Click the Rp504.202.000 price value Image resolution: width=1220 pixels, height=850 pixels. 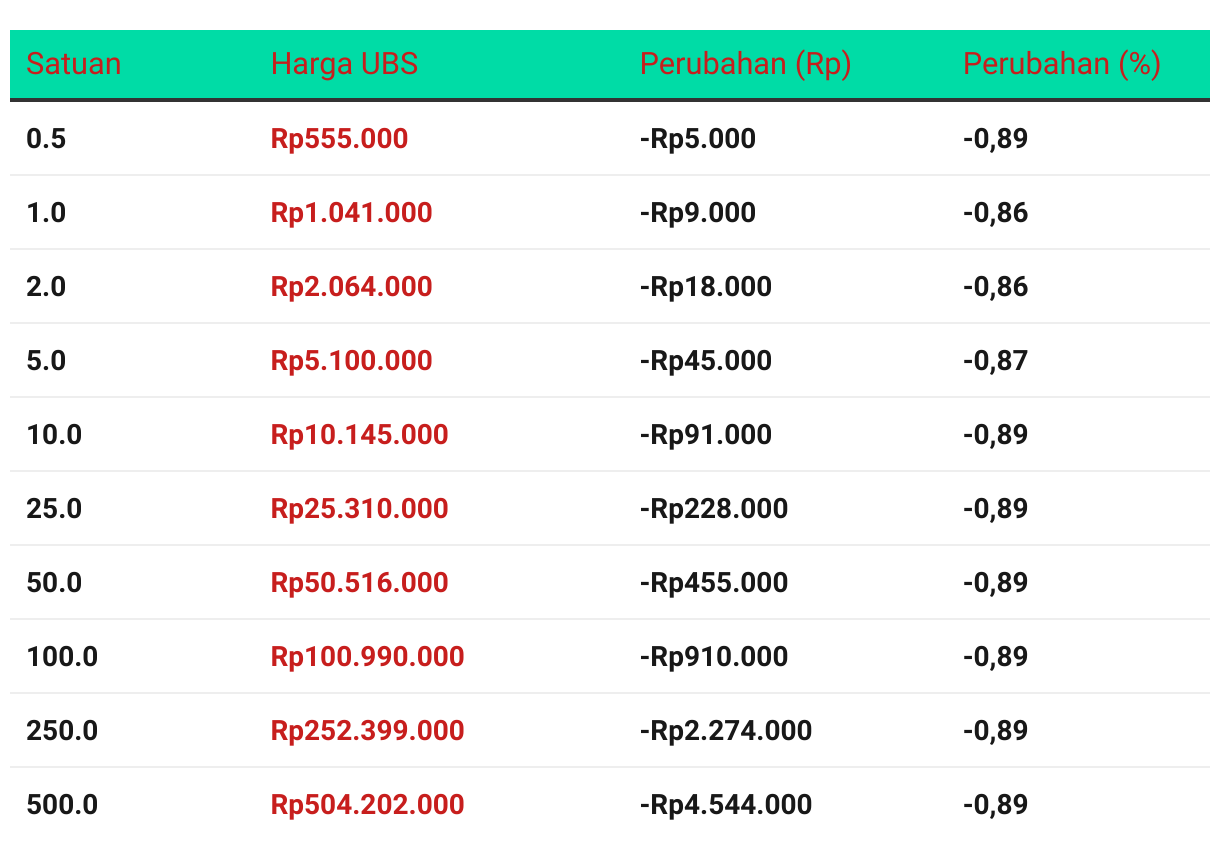tap(367, 804)
